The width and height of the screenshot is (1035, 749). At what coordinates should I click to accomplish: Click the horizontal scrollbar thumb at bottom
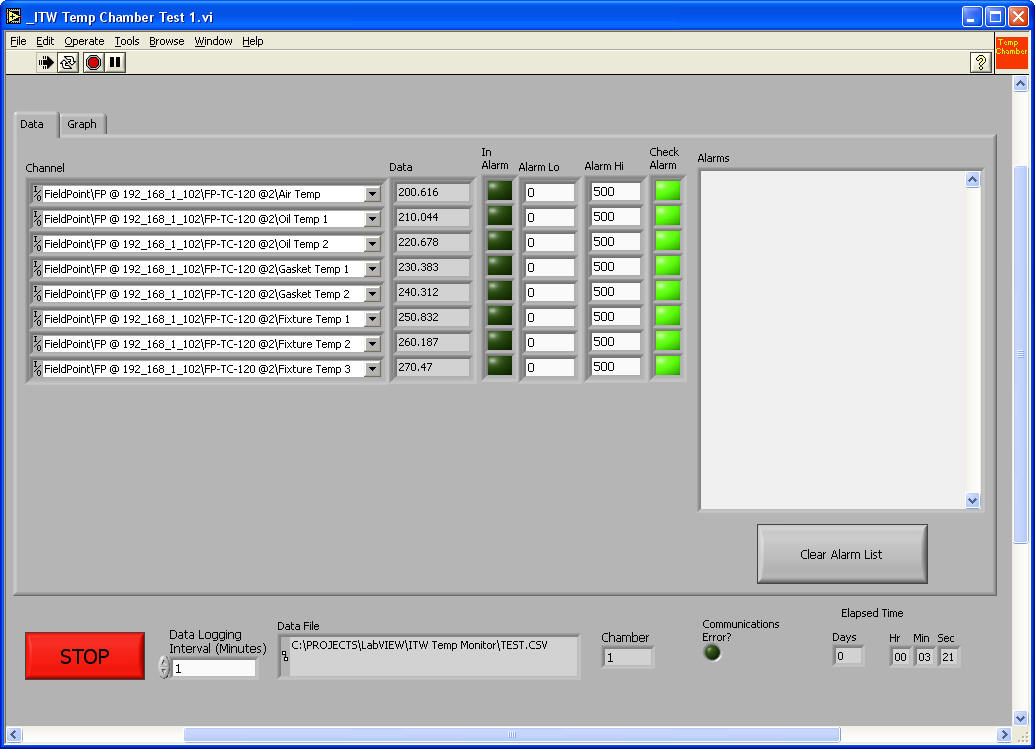511,735
